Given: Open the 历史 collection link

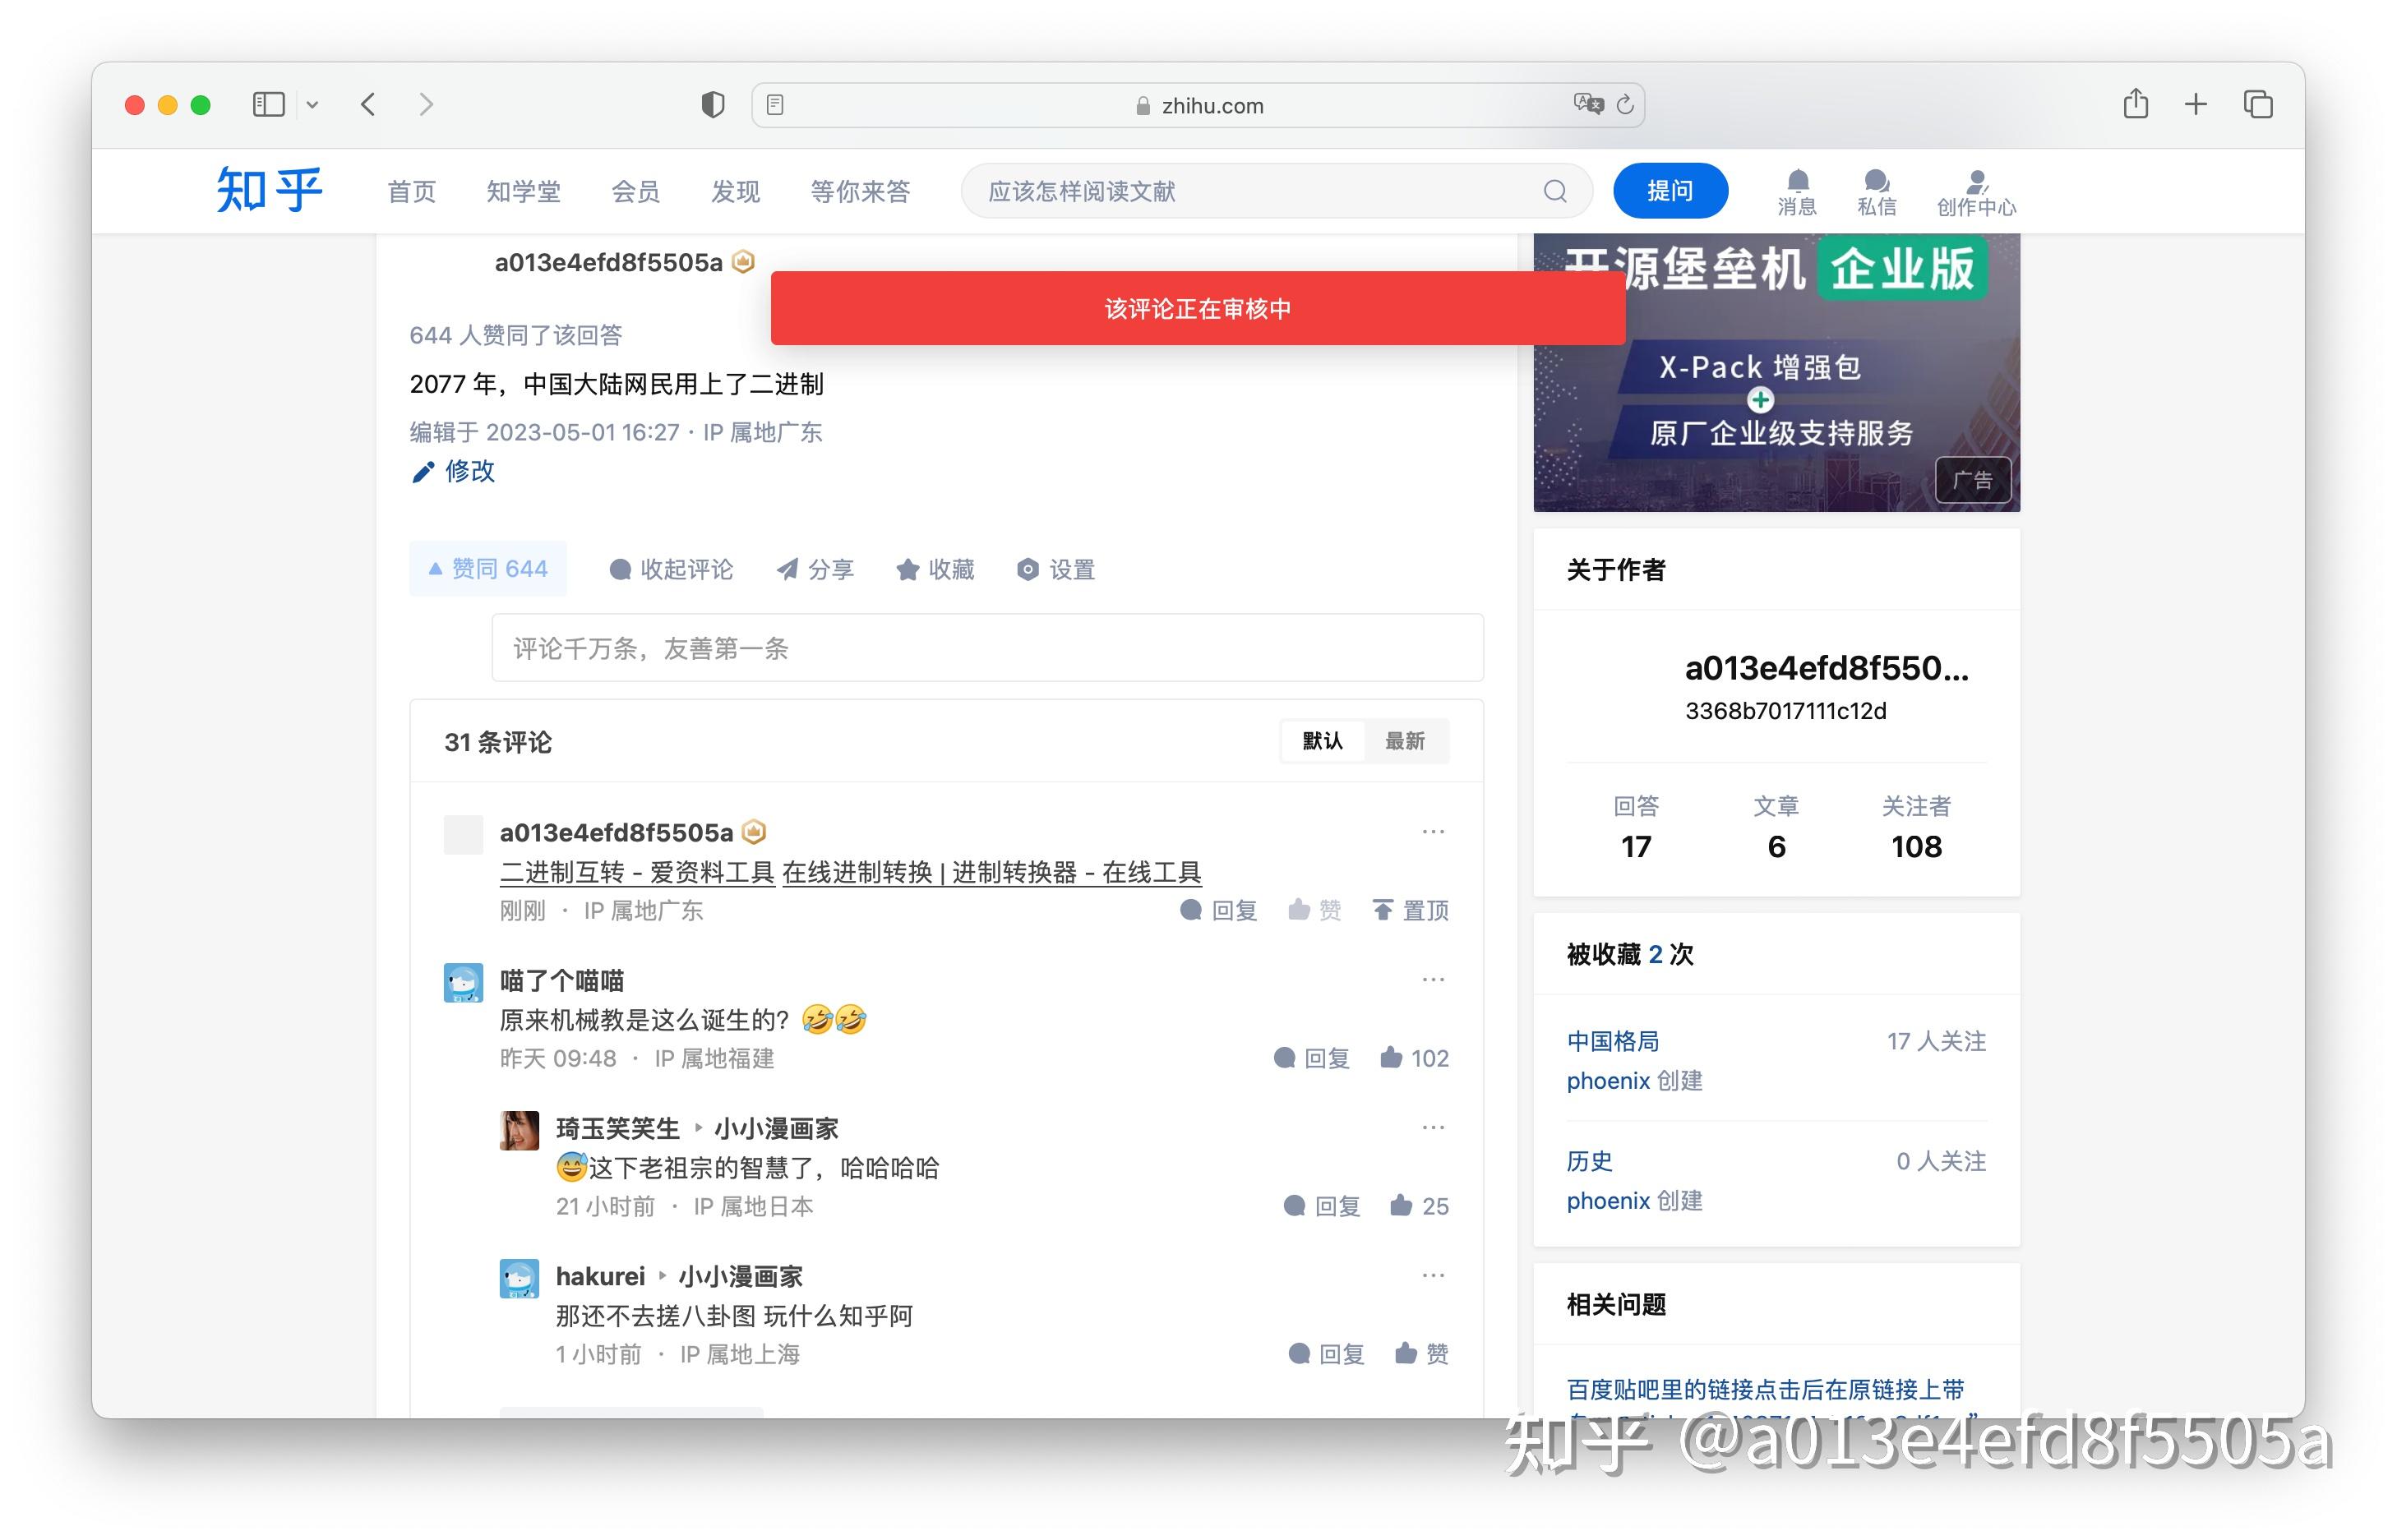Looking at the screenshot, I should coord(1589,1161).
